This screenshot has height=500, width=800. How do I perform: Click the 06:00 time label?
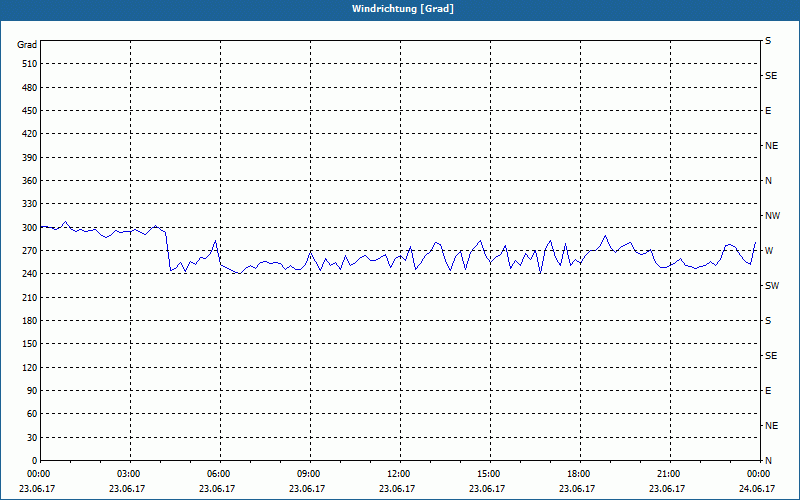(217, 474)
